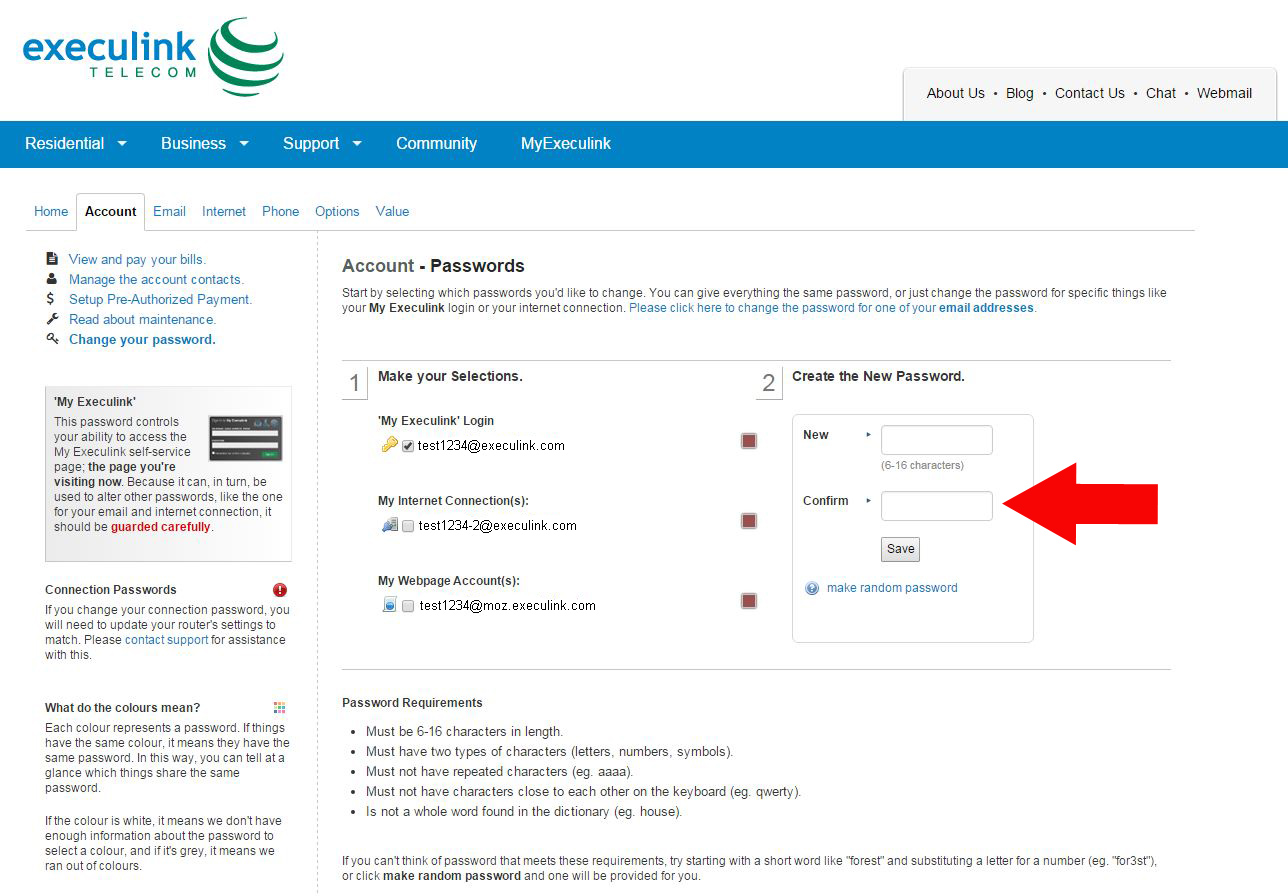Click Manage the account contacts link
The height and width of the screenshot is (896, 1288).
pos(156,279)
